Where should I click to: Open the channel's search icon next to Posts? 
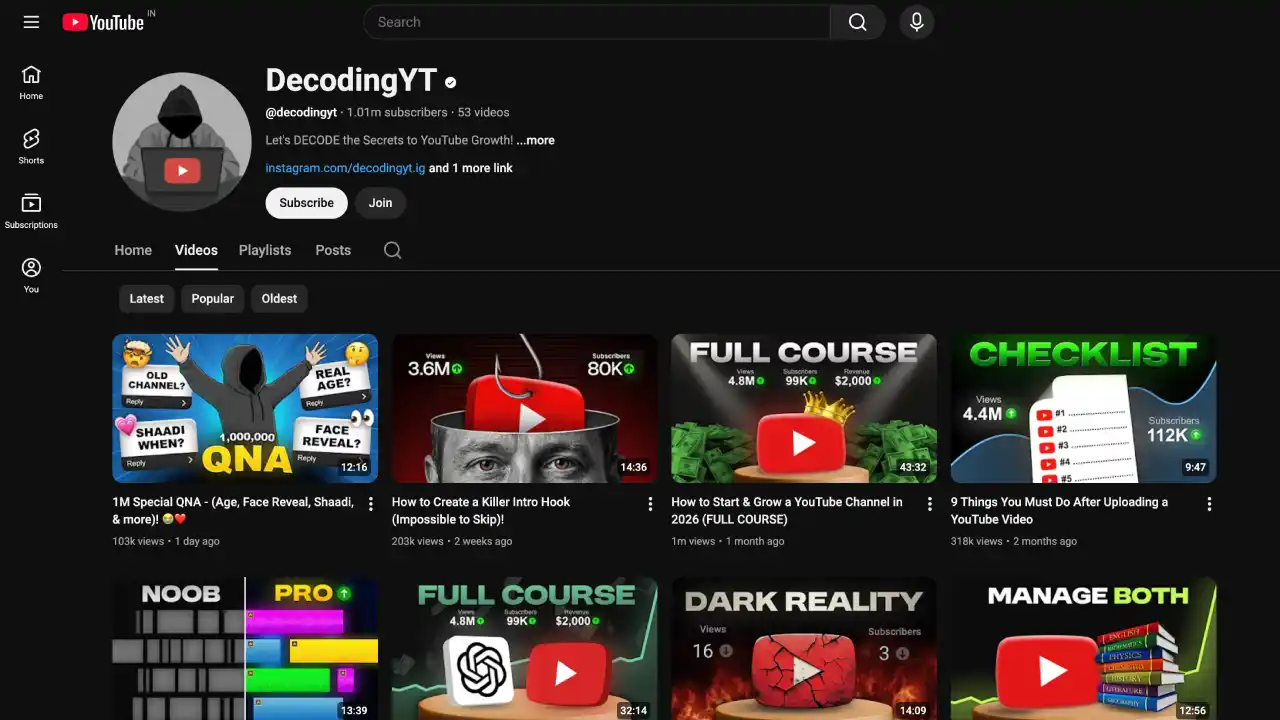(x=392, y=250)
